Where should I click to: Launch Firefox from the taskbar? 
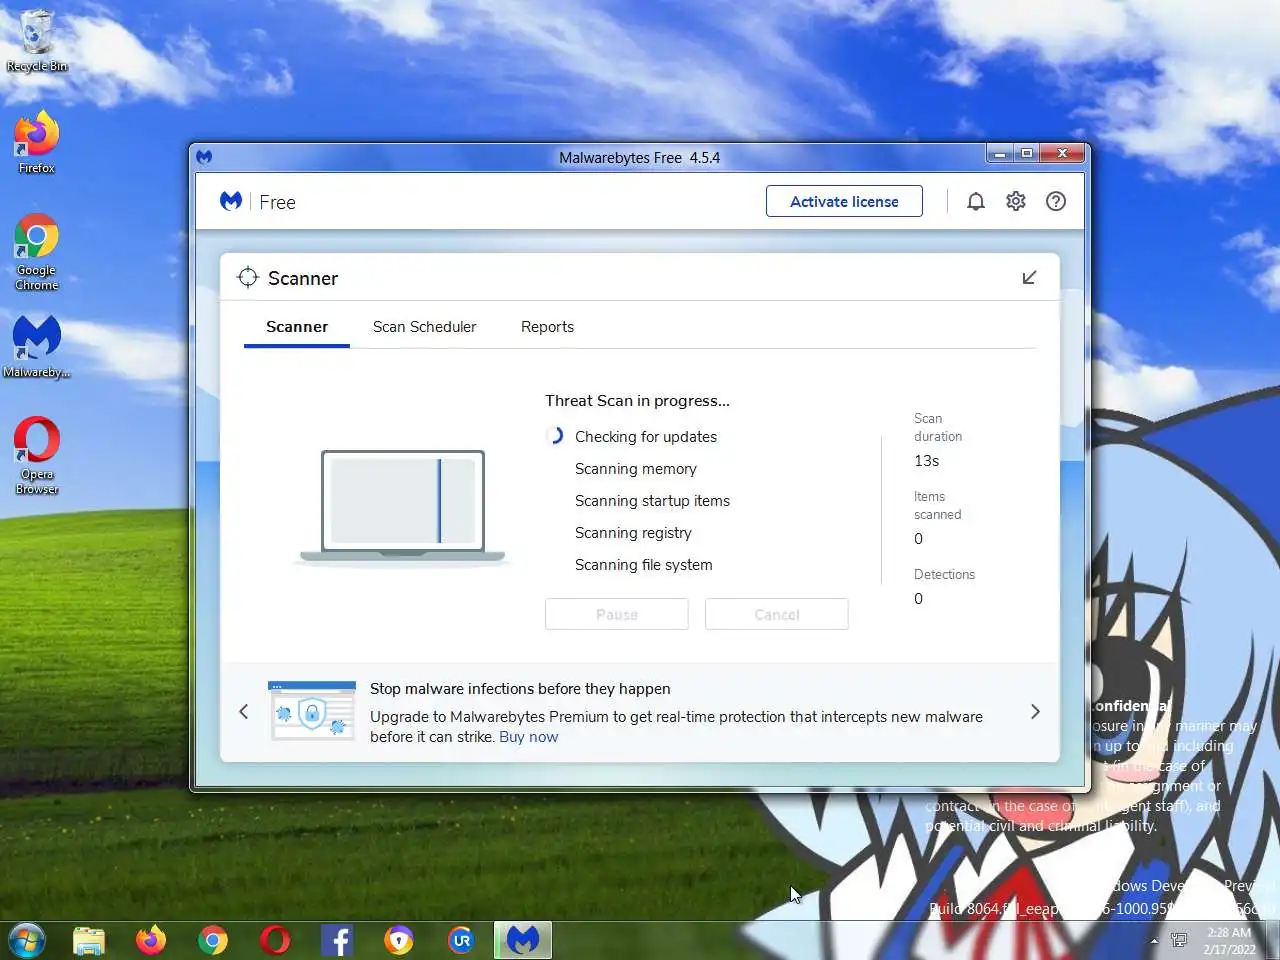click(x=151, y=940)
